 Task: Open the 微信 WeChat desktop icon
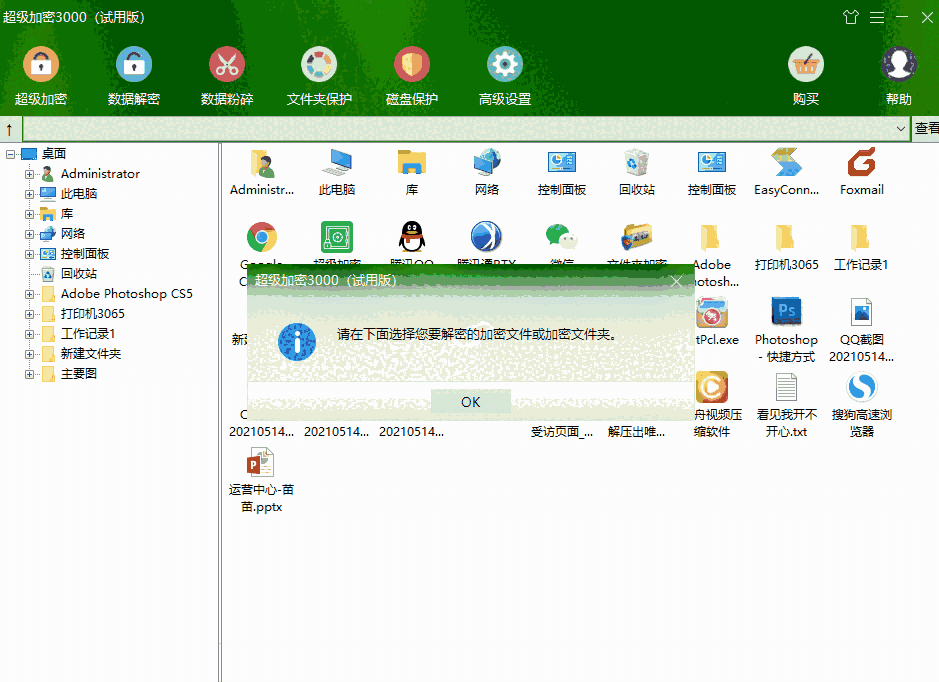[561, 240]
